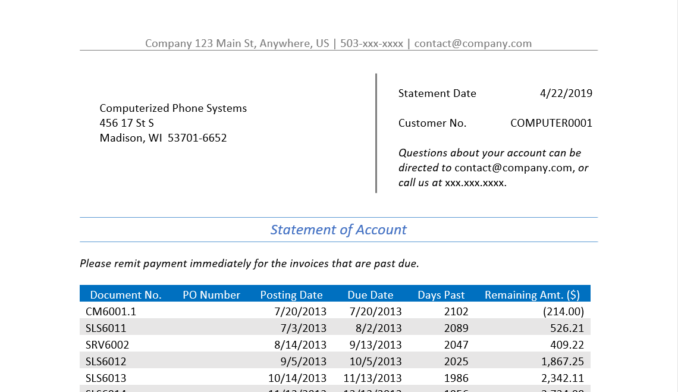Select remaining amount 2,342.11
The height and width of the screenshot is (392, 678).
click(x=563, y=378)
